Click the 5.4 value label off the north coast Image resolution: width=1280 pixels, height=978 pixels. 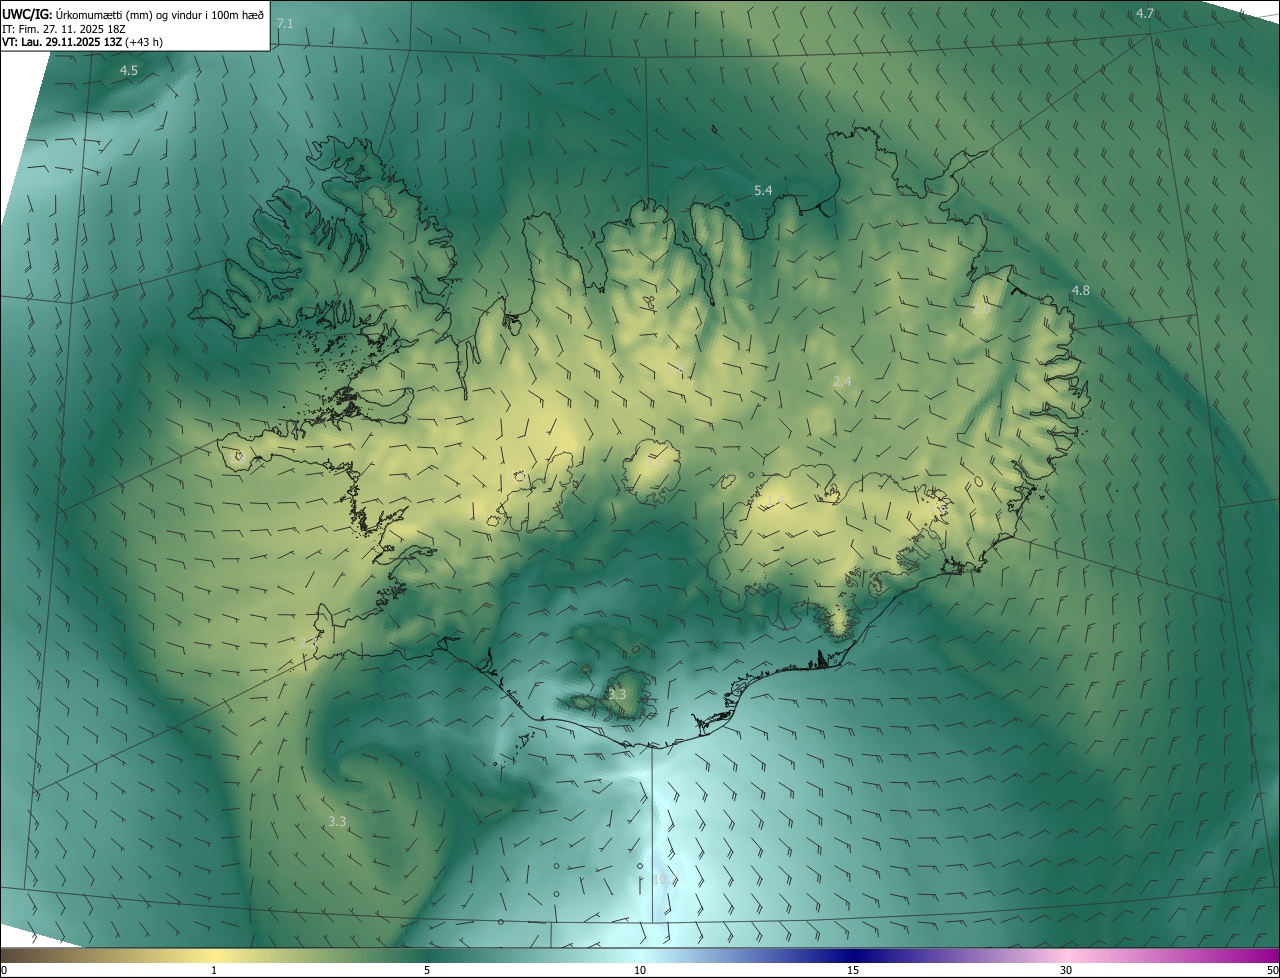coord(763,190)
